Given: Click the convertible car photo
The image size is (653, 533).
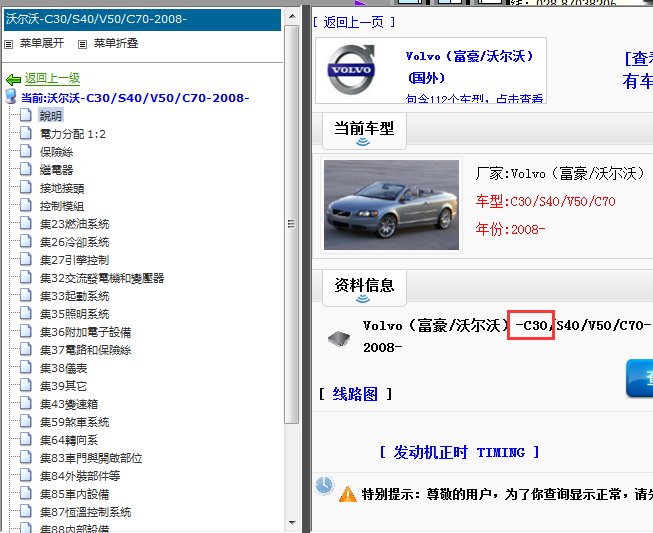Looking at the screenshot, I should click(391, 205).
